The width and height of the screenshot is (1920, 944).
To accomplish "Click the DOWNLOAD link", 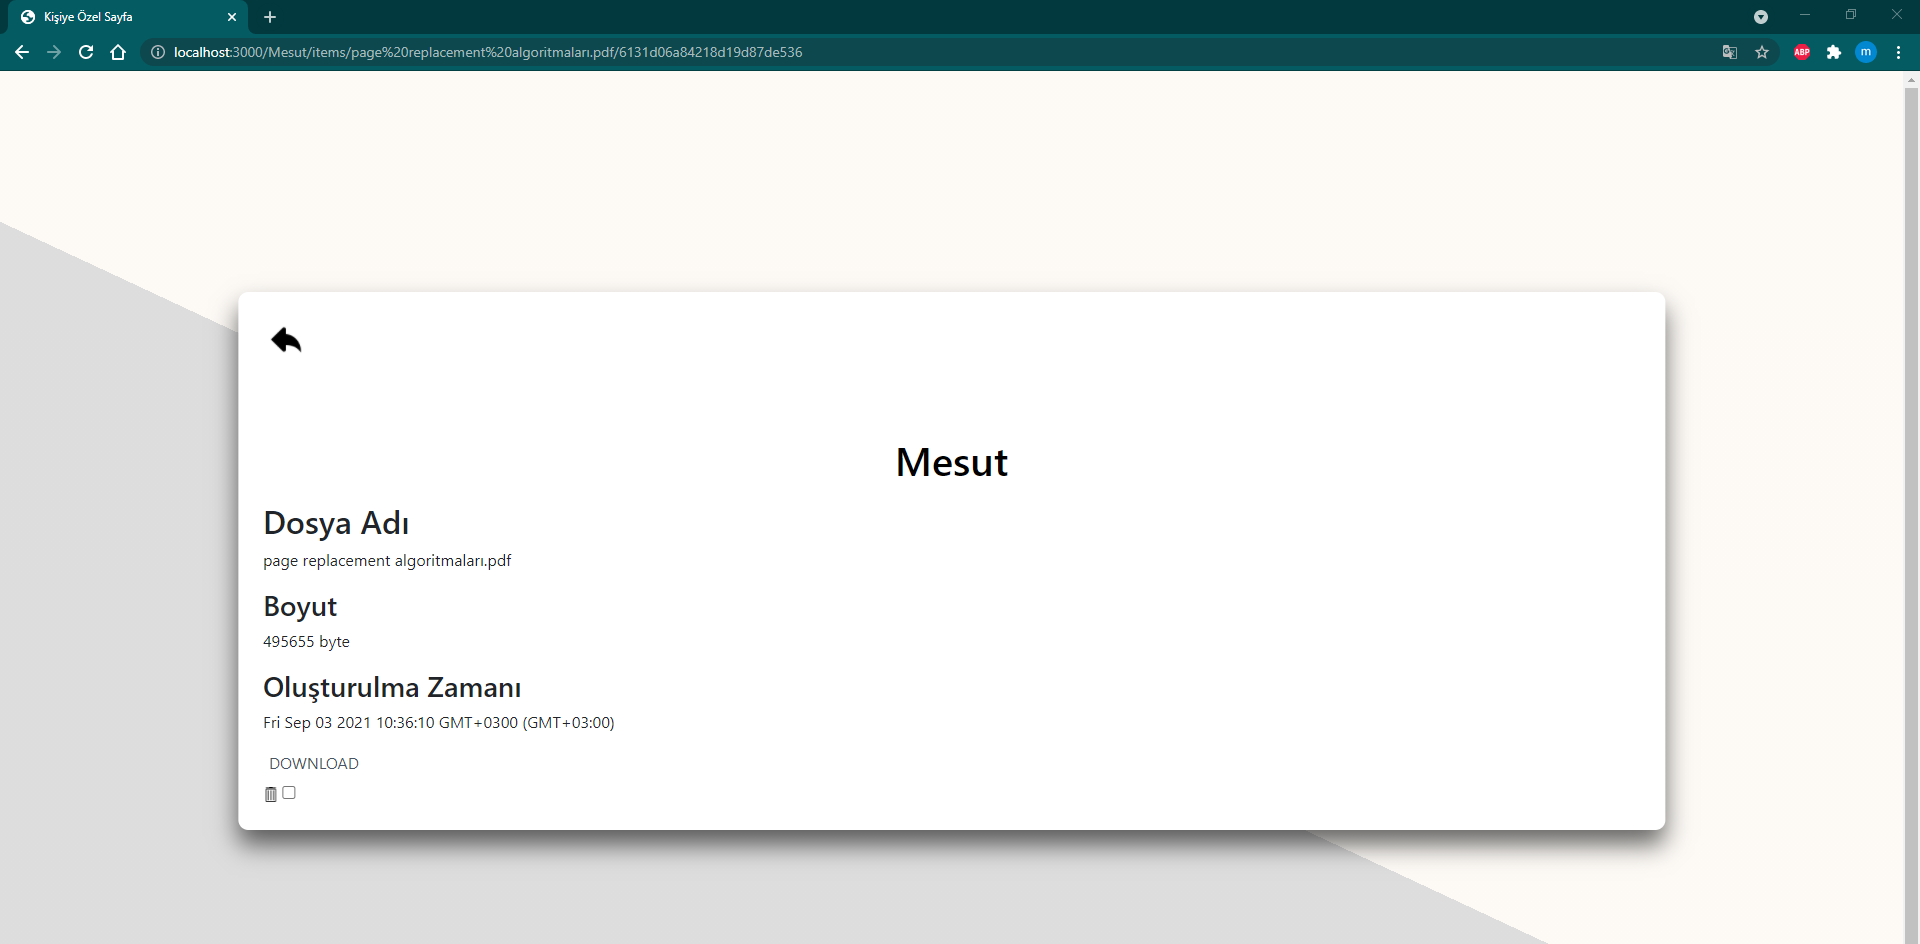I will click(313, 763).
